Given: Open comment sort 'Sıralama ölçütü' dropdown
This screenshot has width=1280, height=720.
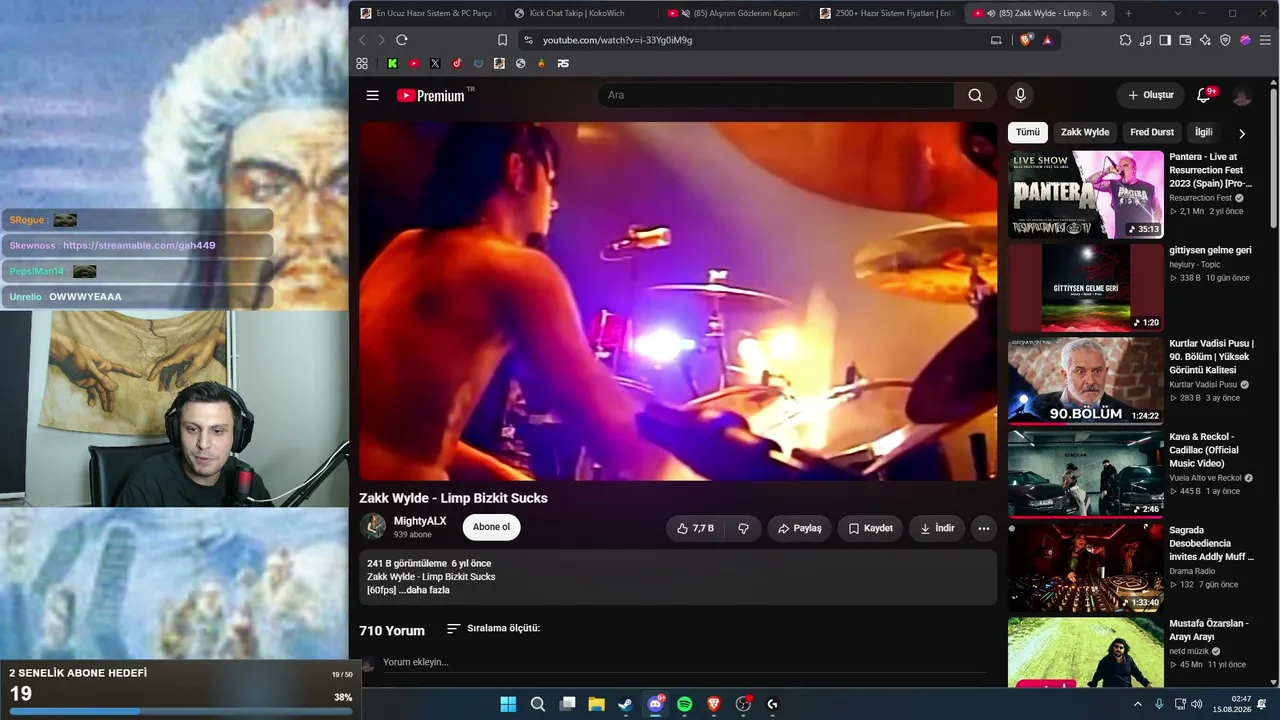Looking at the screenshot, I should pos(493,628).
